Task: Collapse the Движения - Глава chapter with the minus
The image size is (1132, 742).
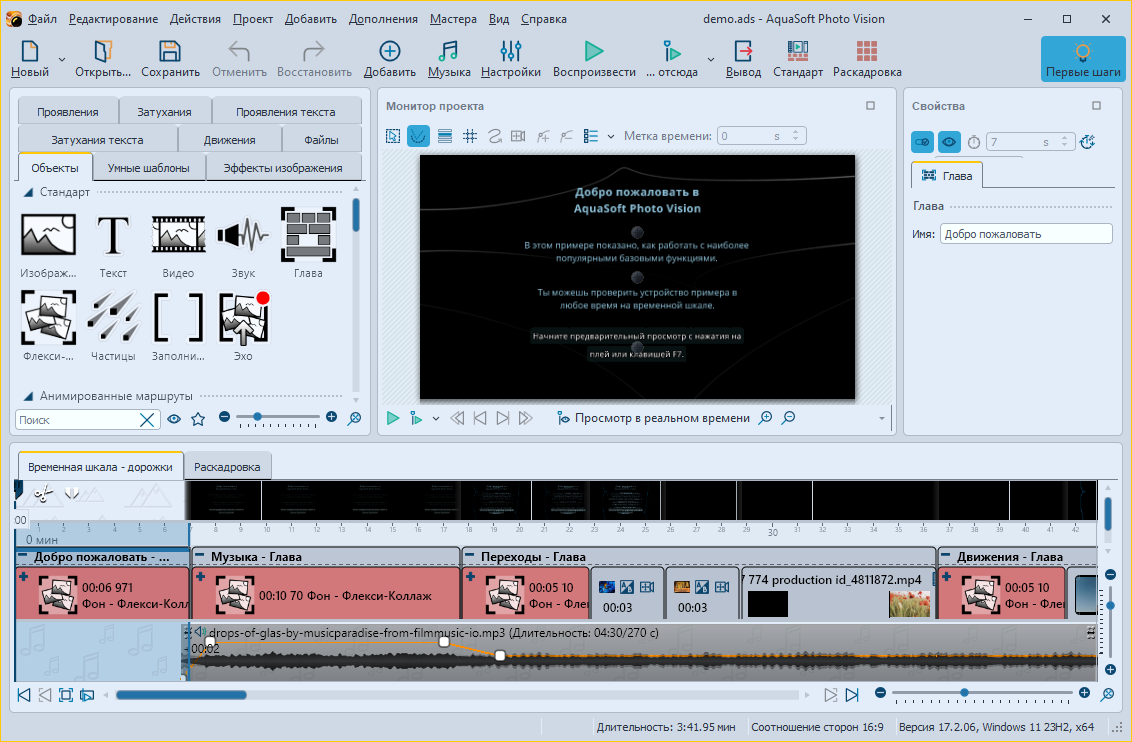Action: (946, 556)
